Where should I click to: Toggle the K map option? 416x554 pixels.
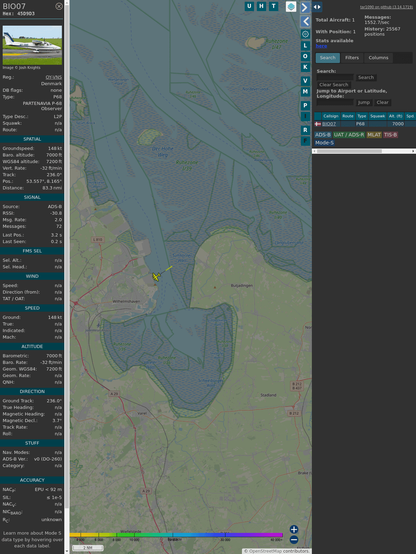(305, 67)
